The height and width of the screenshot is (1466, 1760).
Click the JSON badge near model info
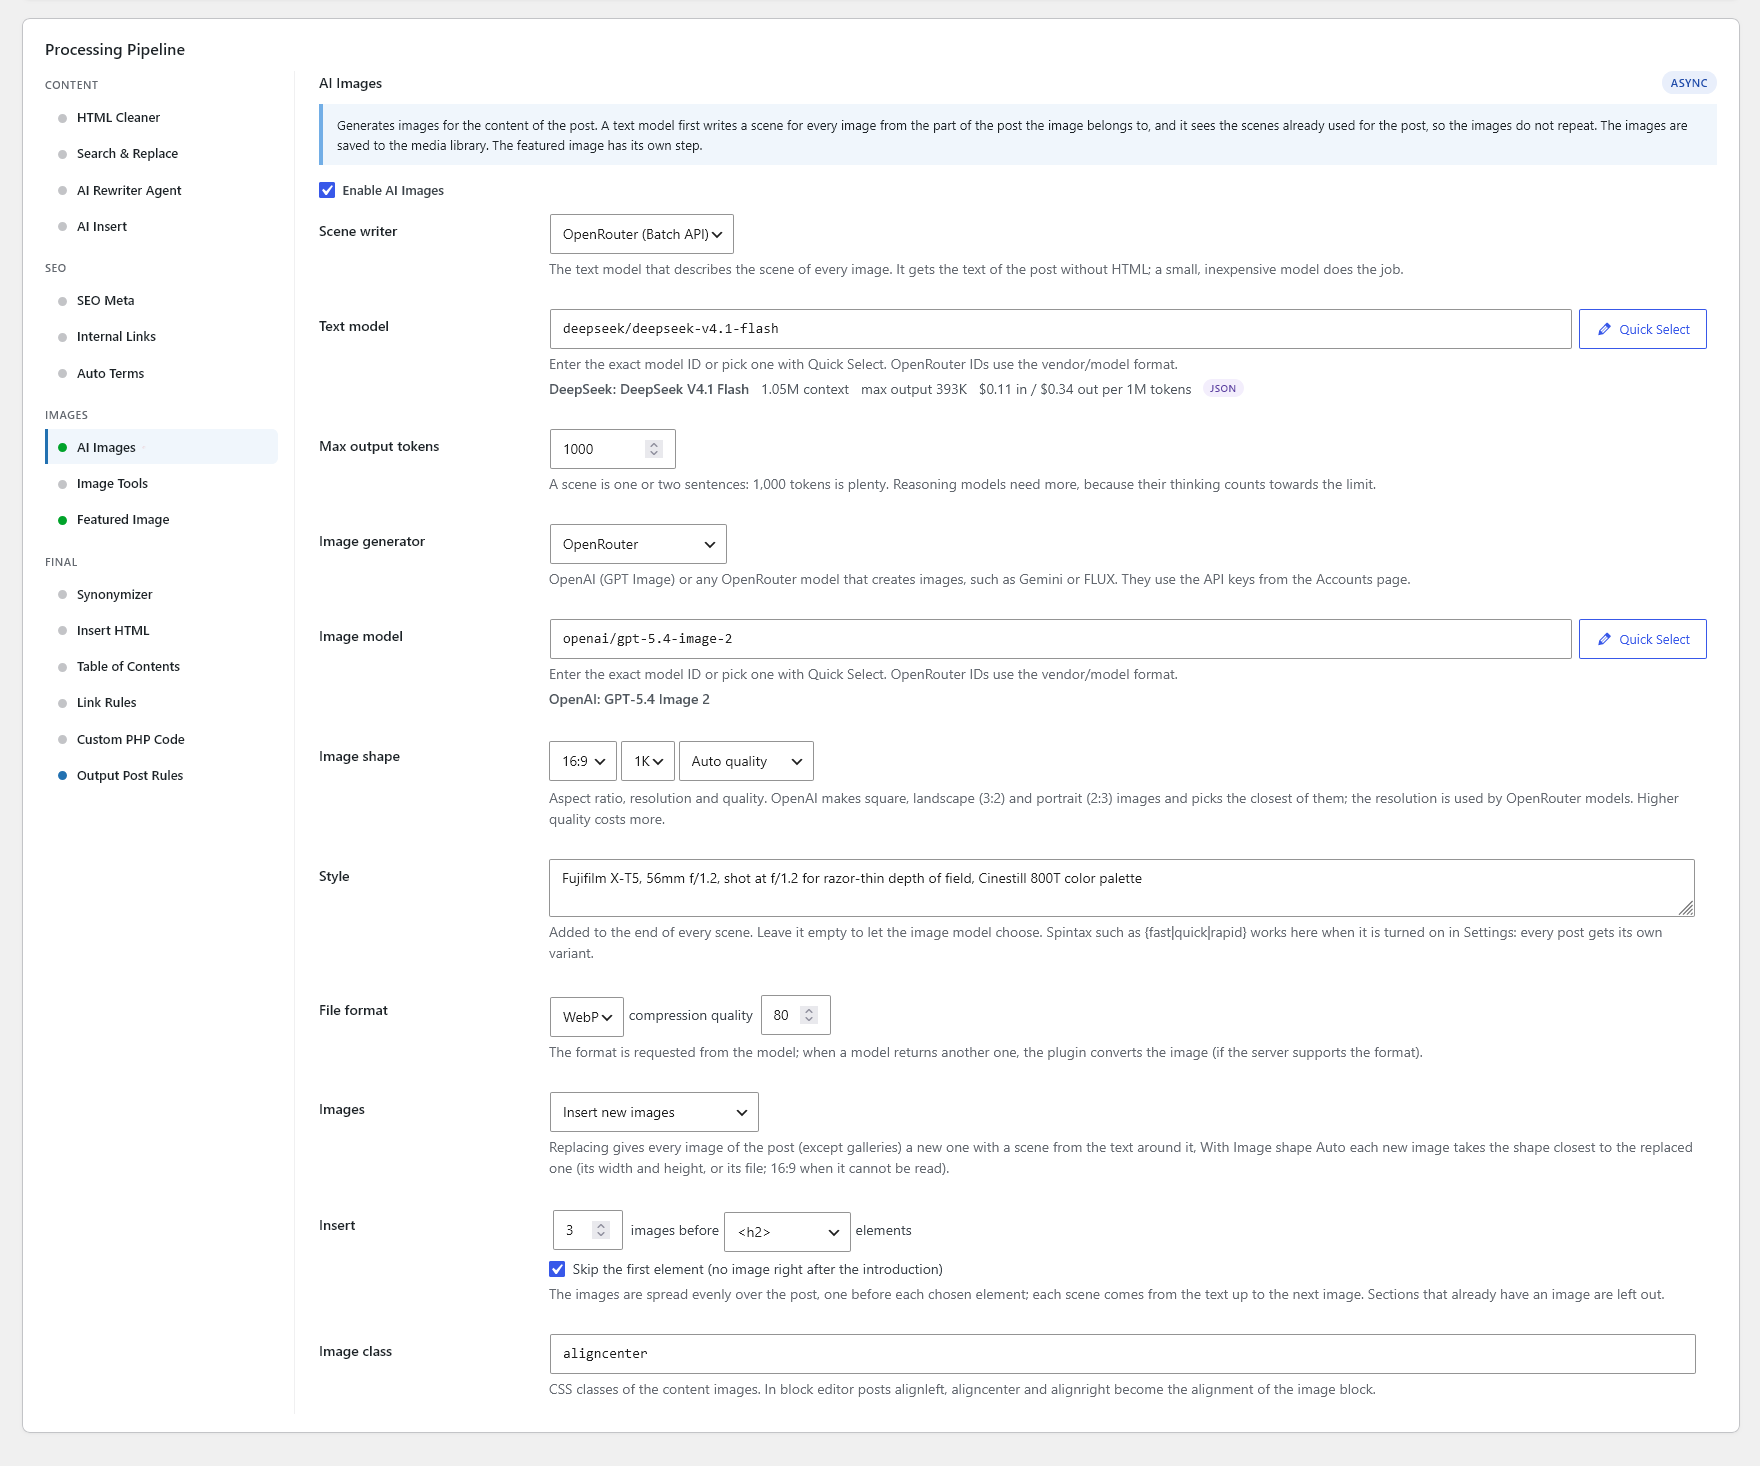tap(1223, 389)
